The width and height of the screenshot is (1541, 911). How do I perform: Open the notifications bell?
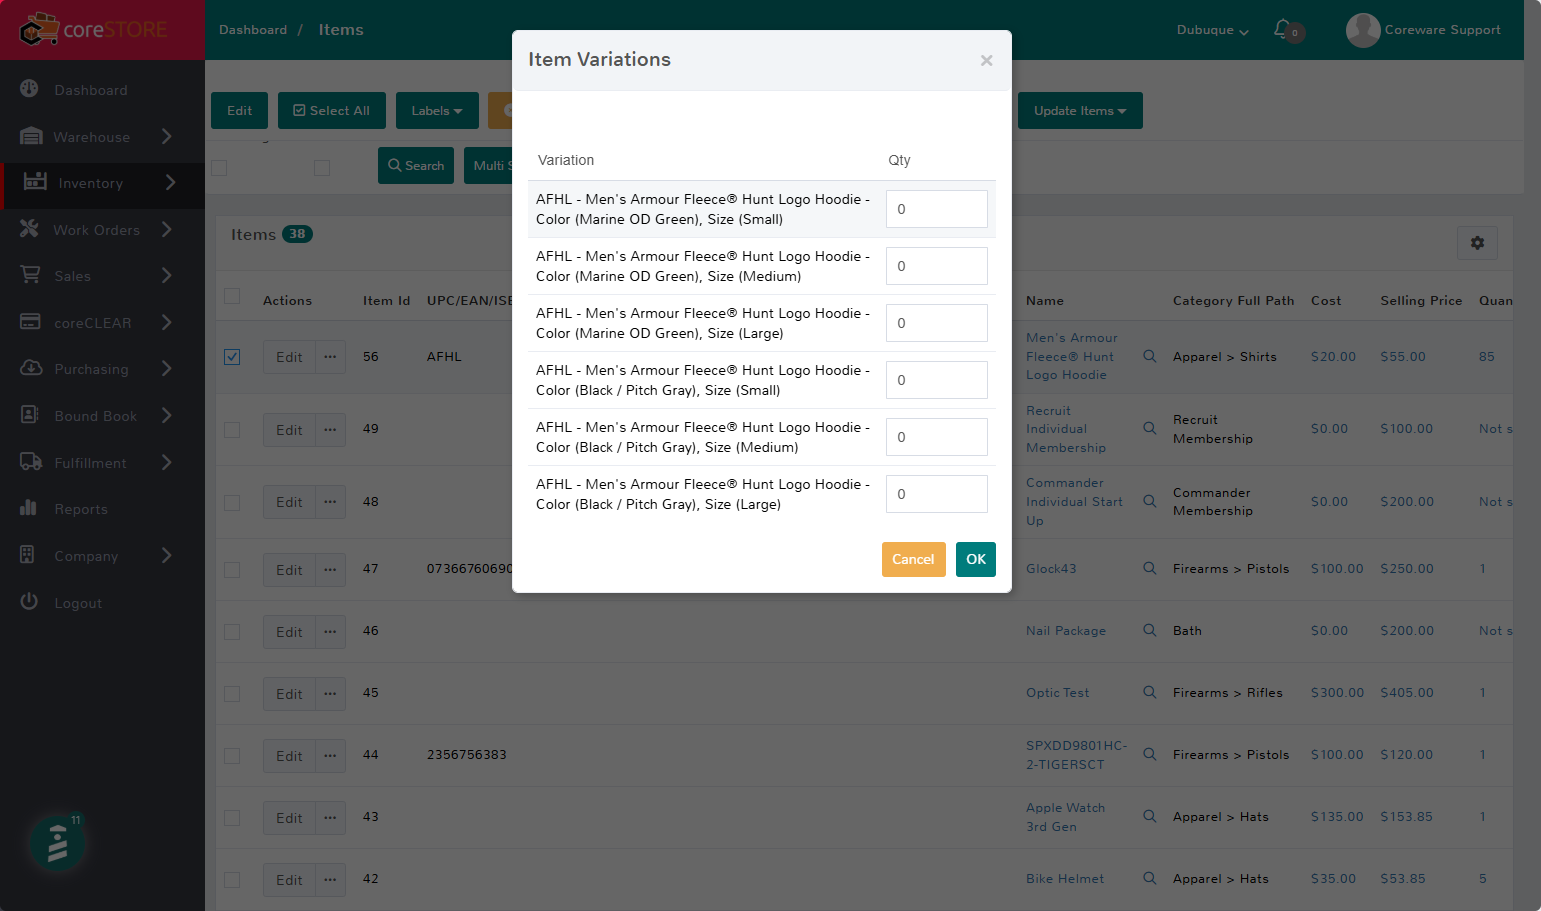1283,29
